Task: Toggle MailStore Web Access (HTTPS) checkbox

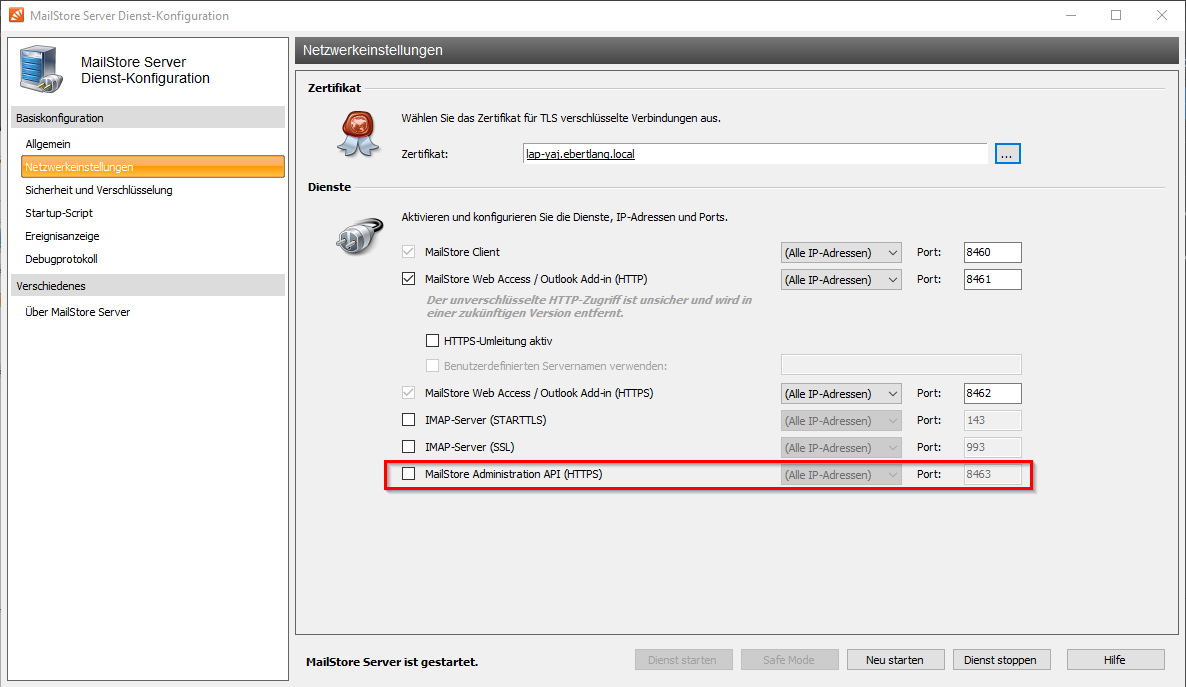Action: coord(408,393)
